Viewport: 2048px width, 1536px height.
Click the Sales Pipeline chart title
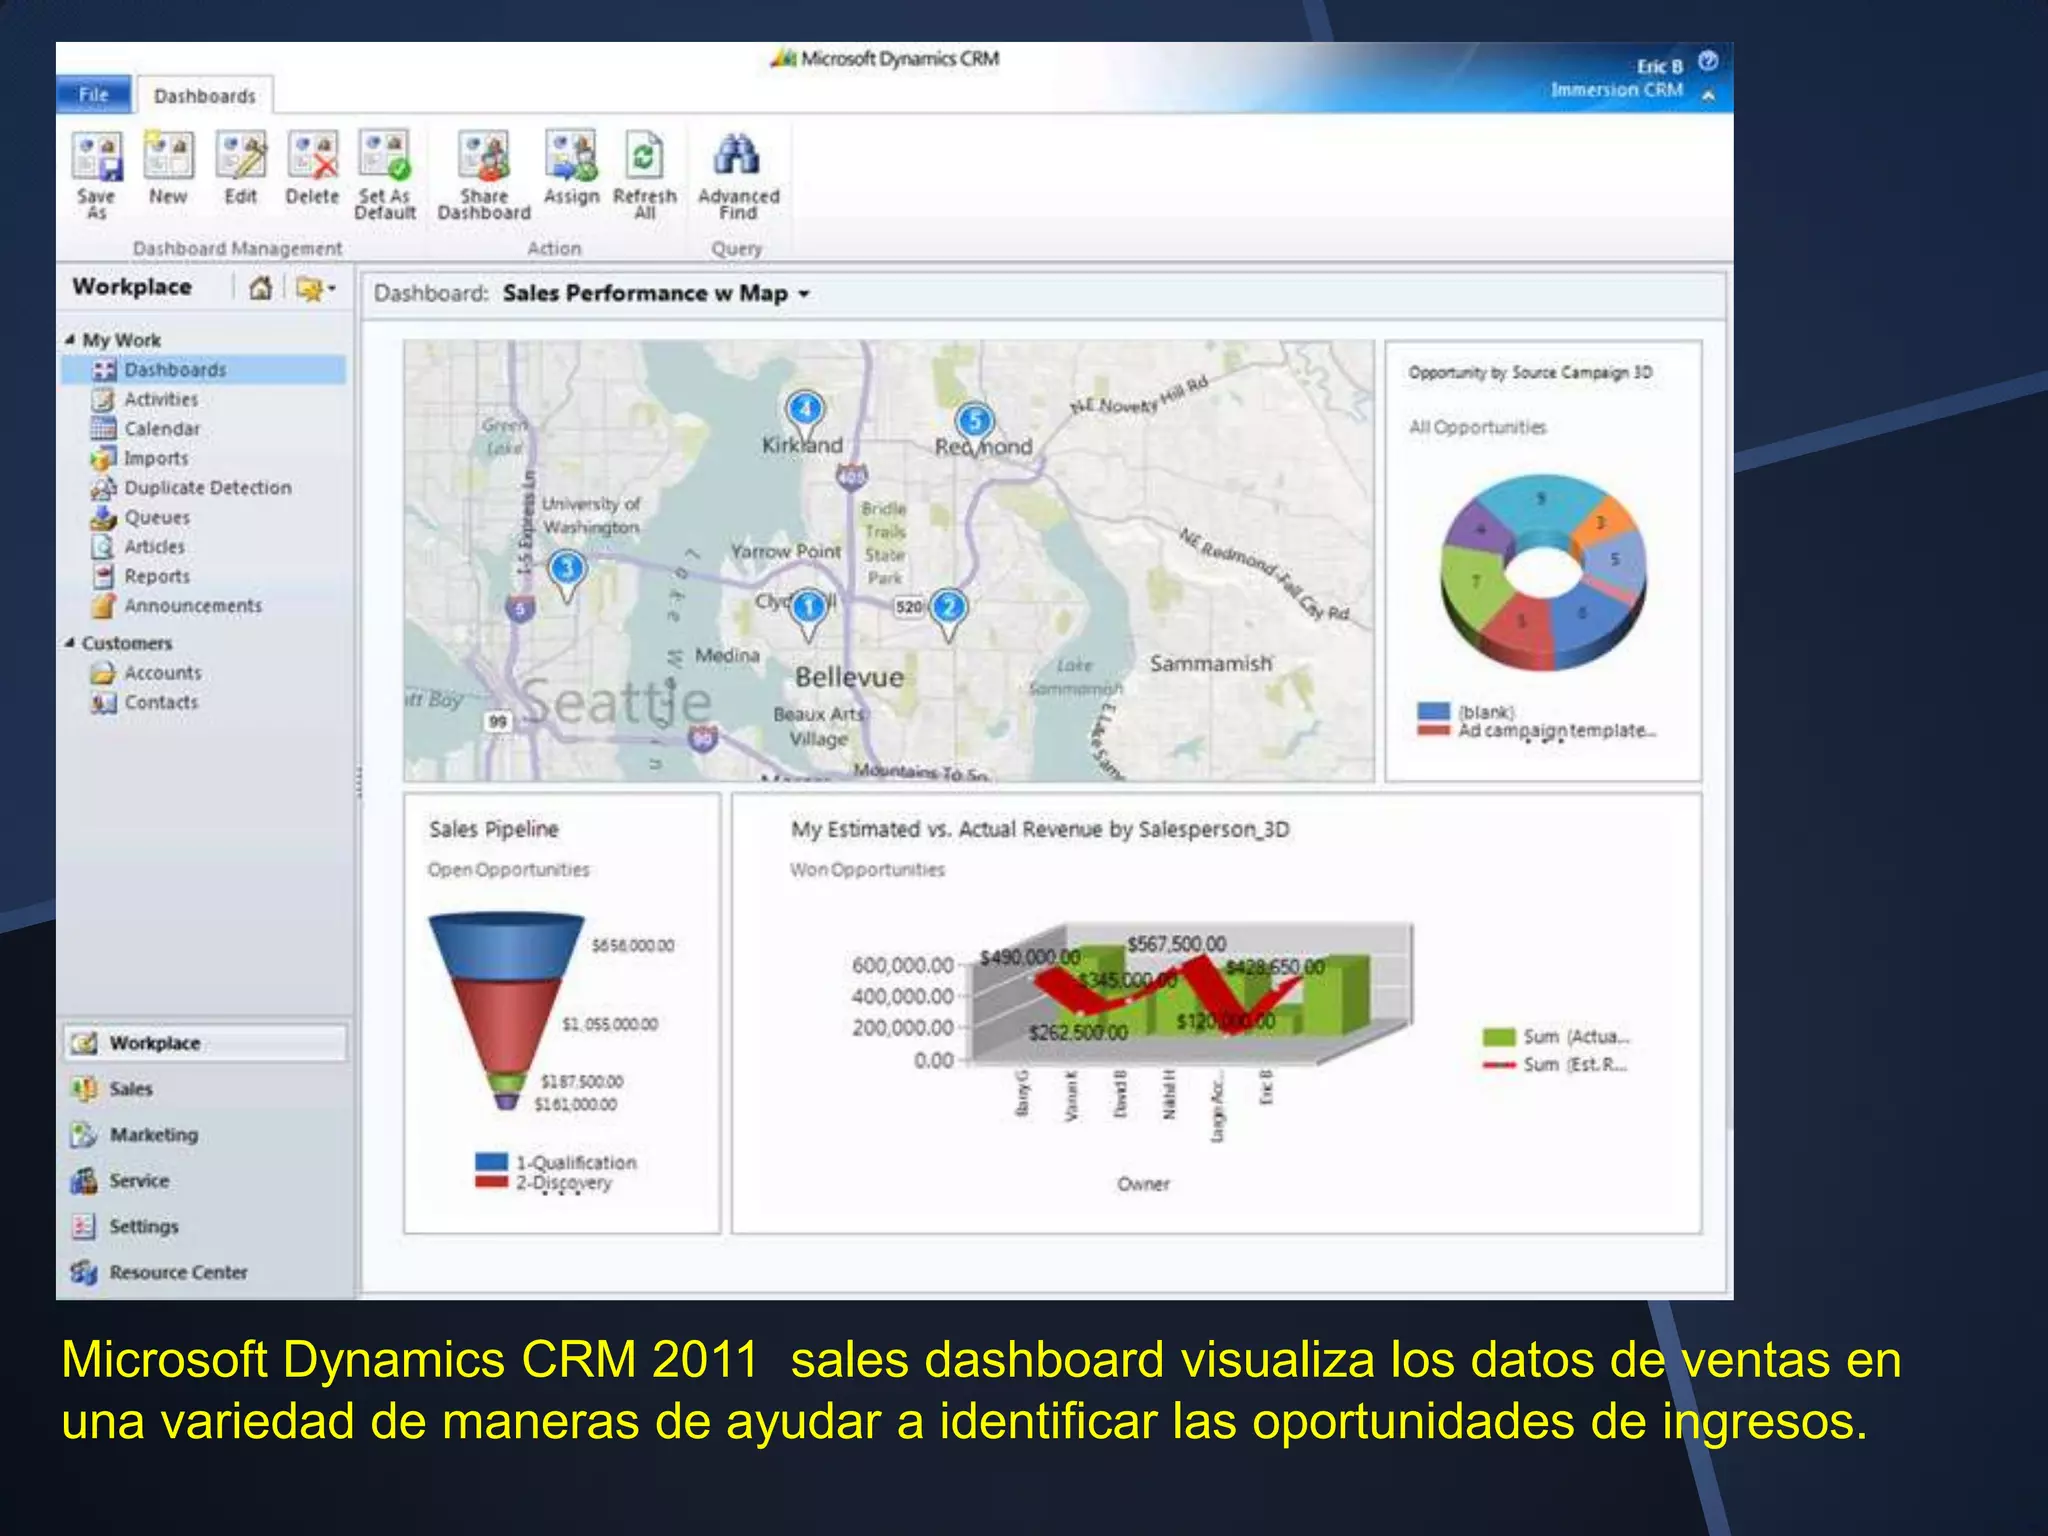pos(494,829)
